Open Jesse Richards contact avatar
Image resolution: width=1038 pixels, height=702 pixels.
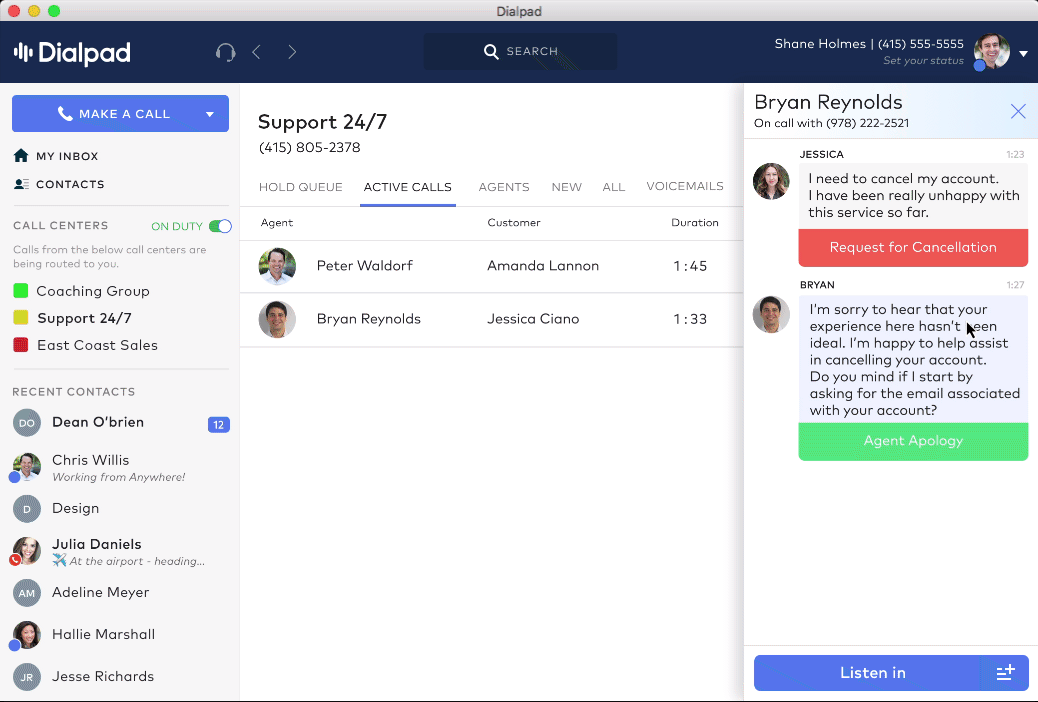coord(26,677)
